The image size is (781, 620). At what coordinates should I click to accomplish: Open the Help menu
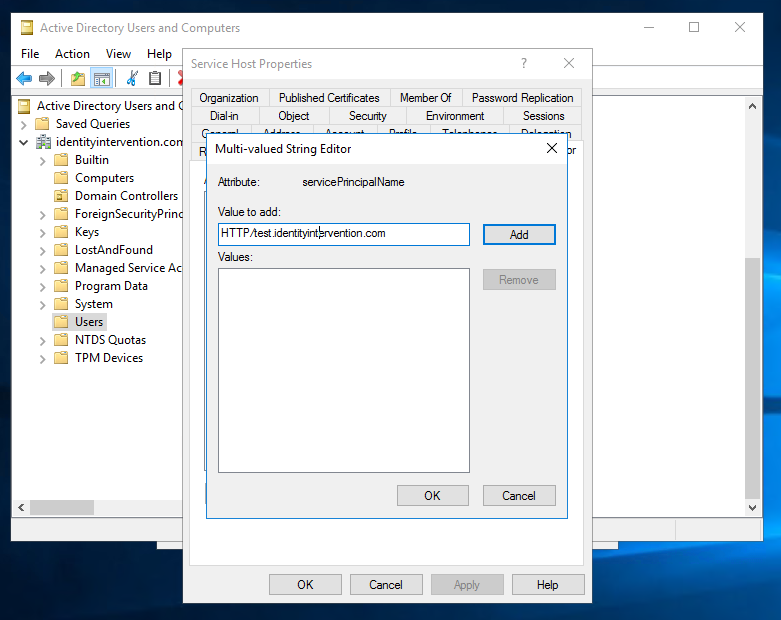[159, 54]
